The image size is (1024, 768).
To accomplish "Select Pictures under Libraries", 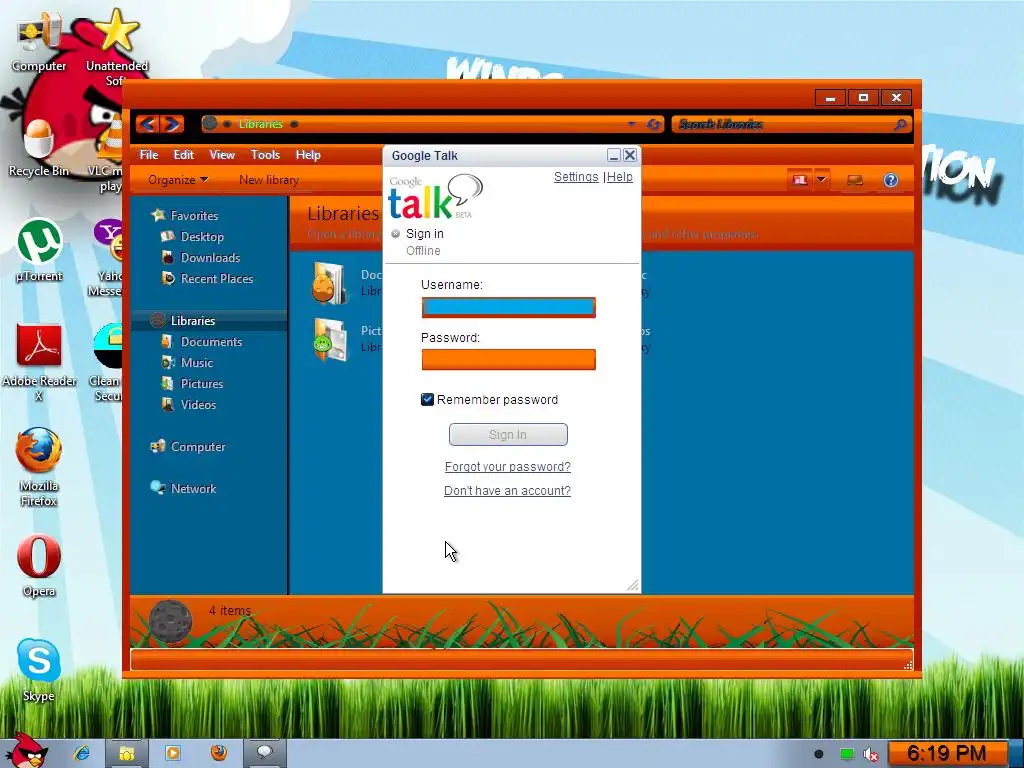I will pyautogui.click(x=202, y=383).
